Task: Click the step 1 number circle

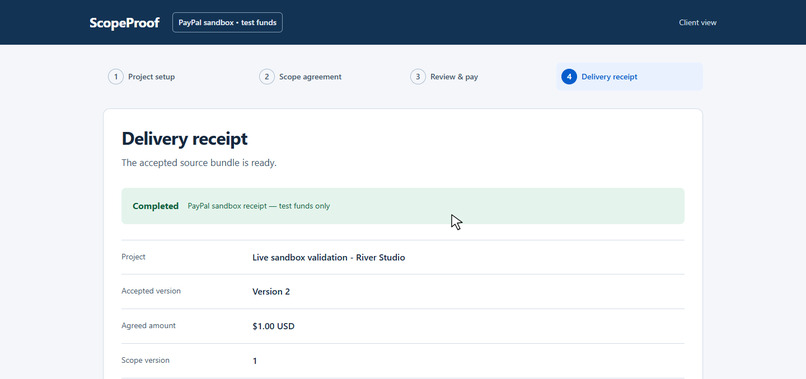Action: (x=116, y=77)
